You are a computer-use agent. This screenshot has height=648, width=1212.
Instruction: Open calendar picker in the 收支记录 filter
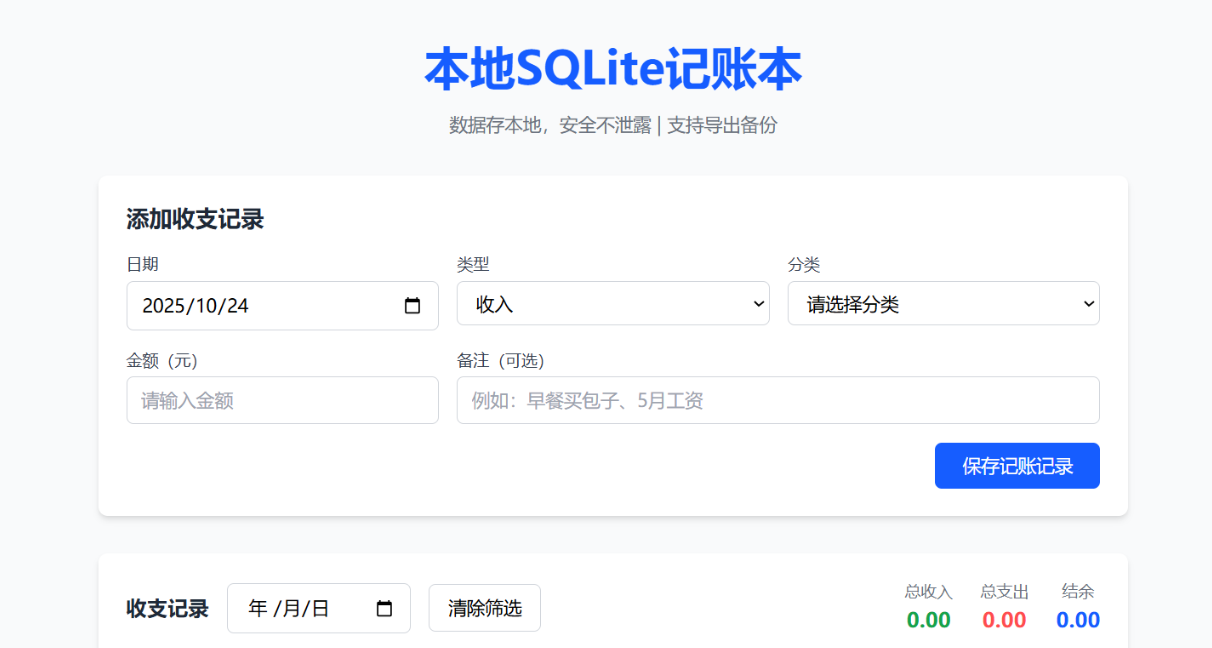coord(384,608)
